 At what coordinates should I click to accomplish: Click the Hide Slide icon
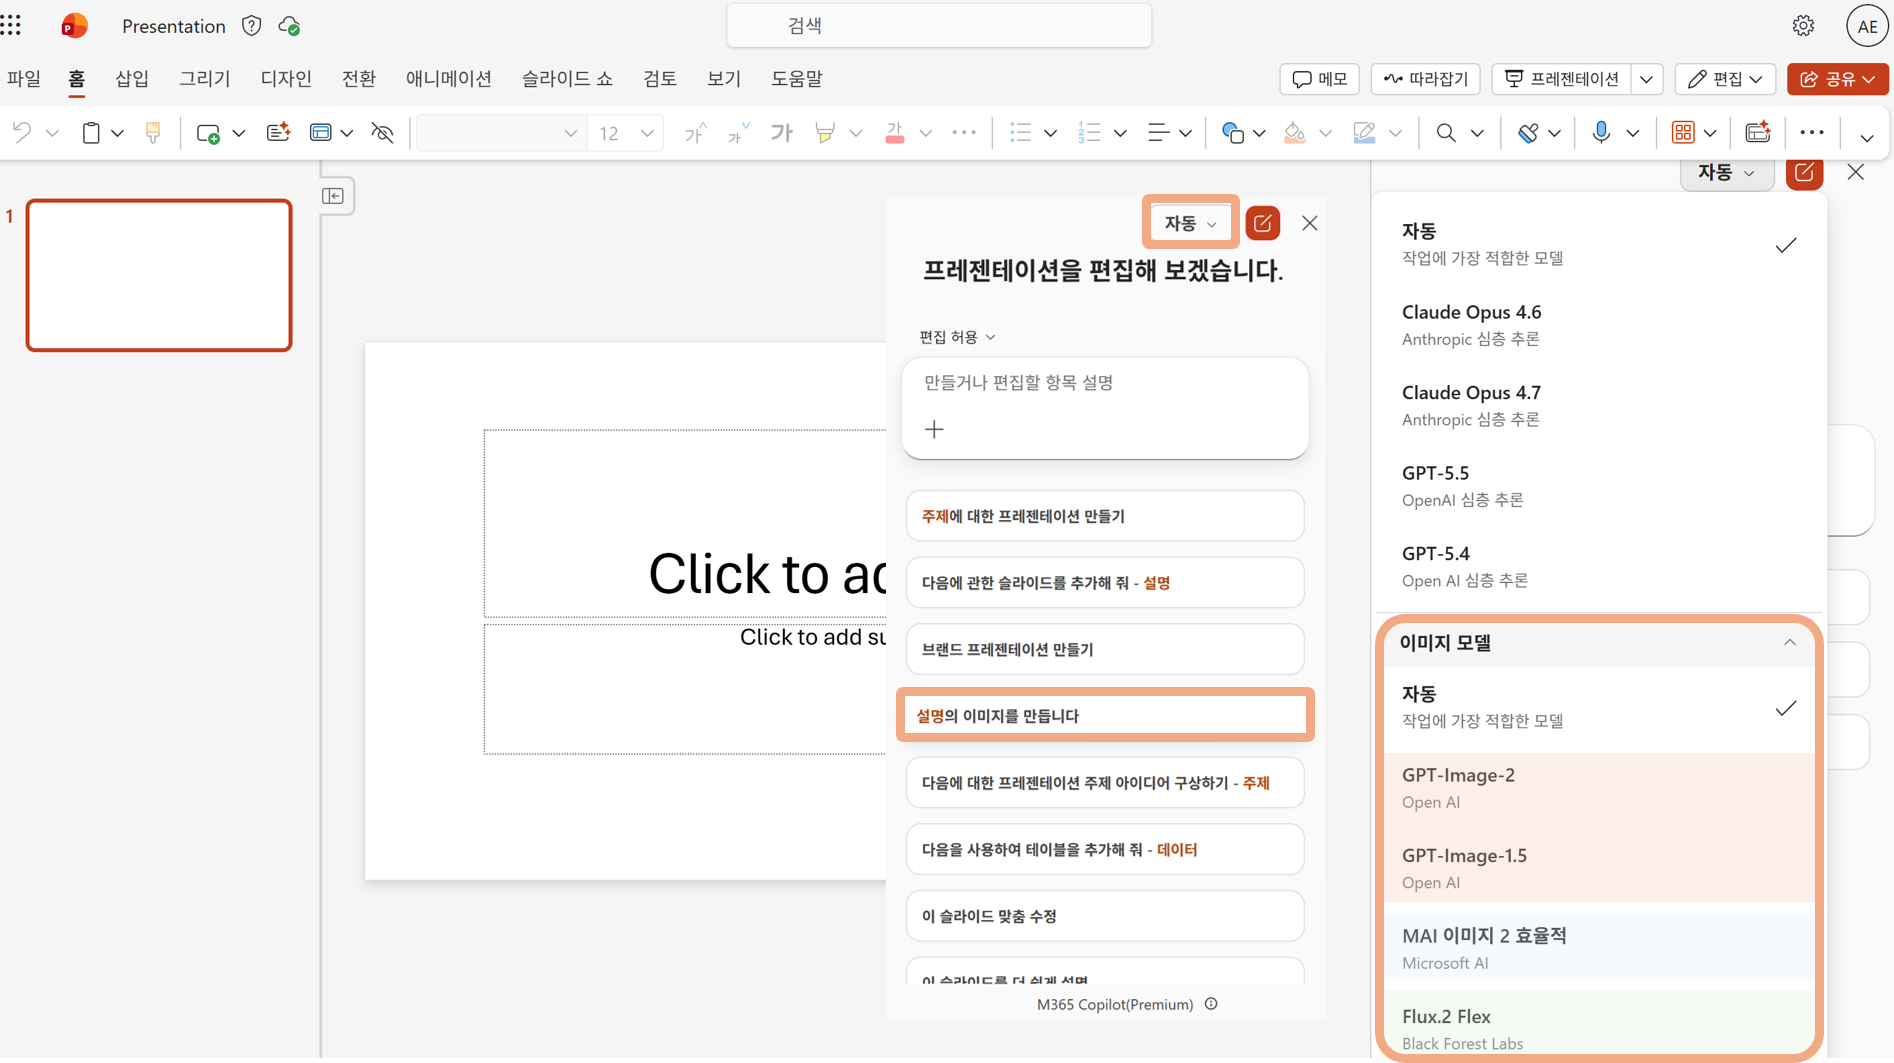coord(382,132)
